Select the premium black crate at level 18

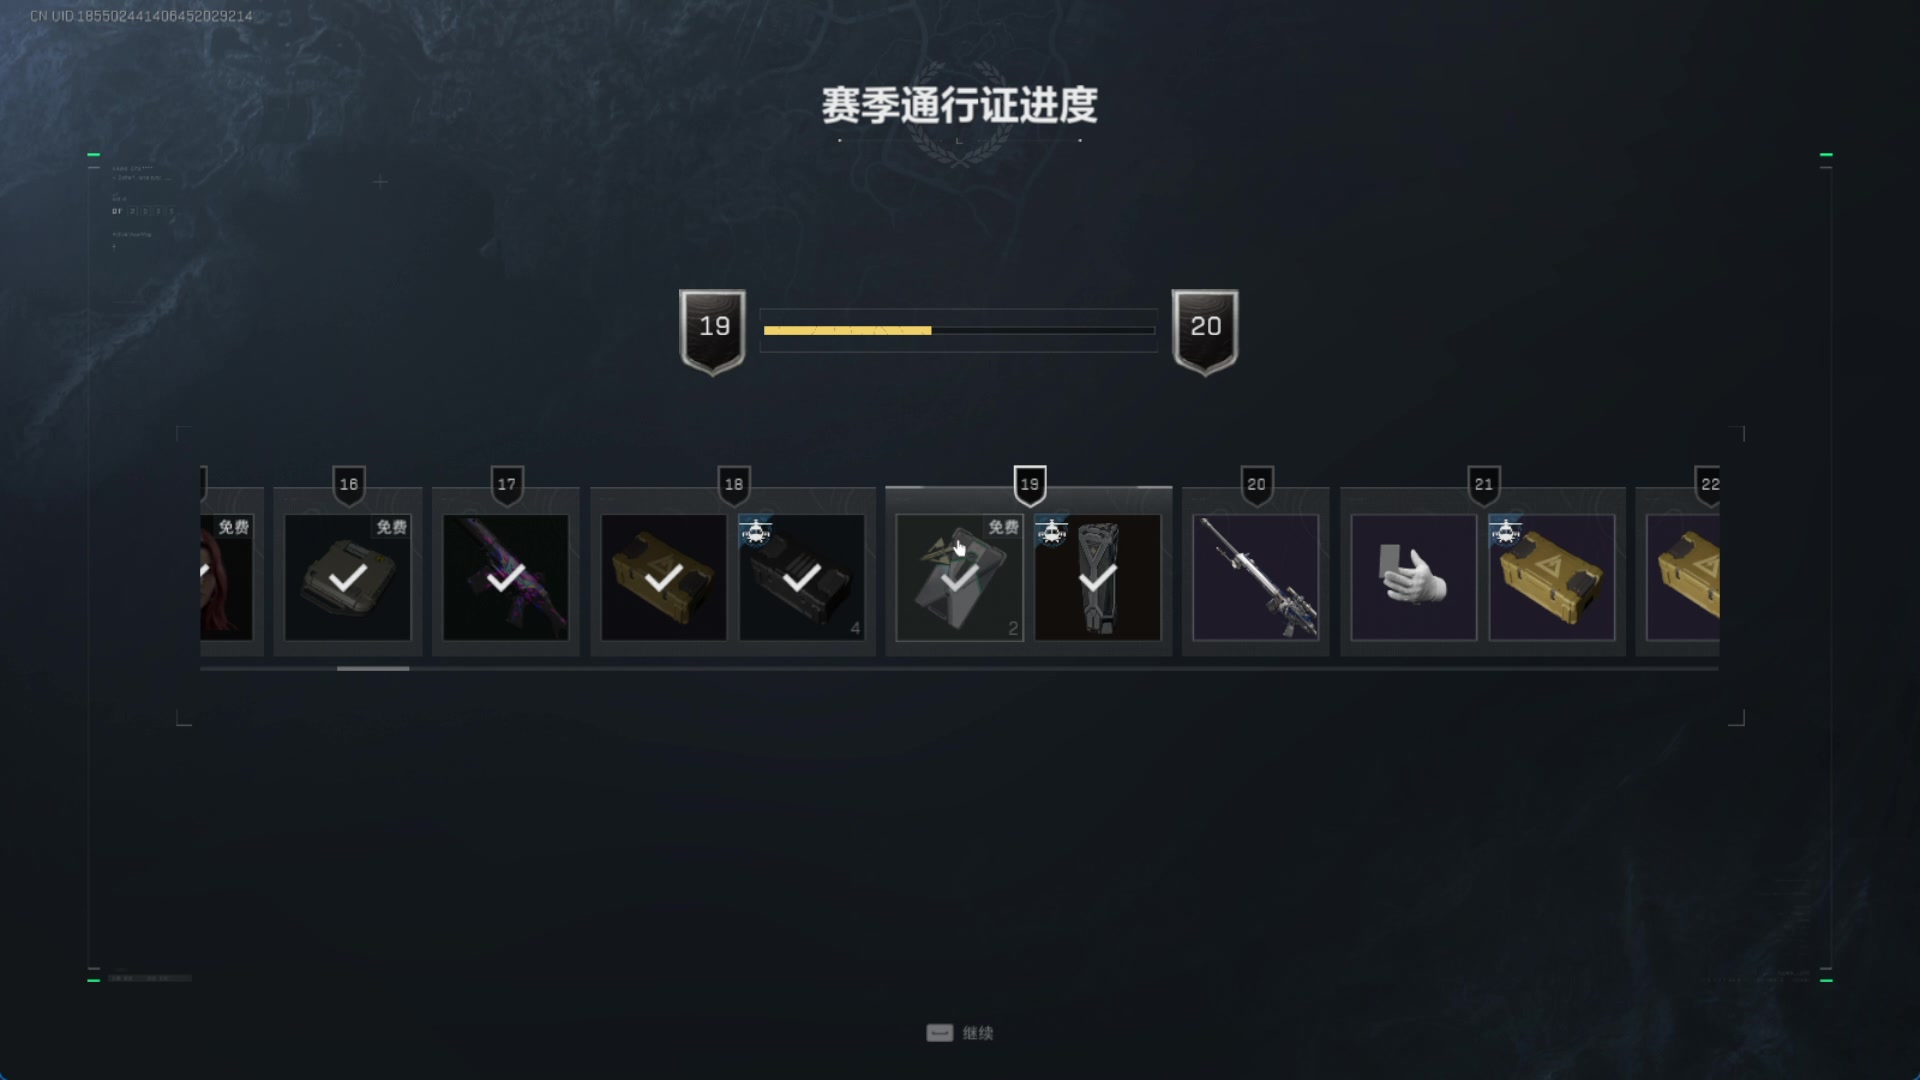pyautogui.click(x=802, y=577)
